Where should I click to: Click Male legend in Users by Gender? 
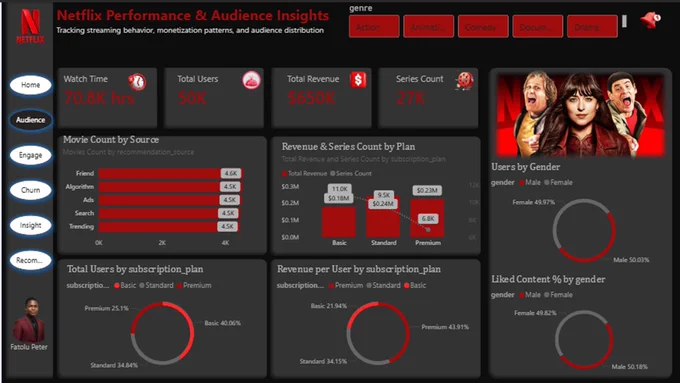click(x=530, y=183)
